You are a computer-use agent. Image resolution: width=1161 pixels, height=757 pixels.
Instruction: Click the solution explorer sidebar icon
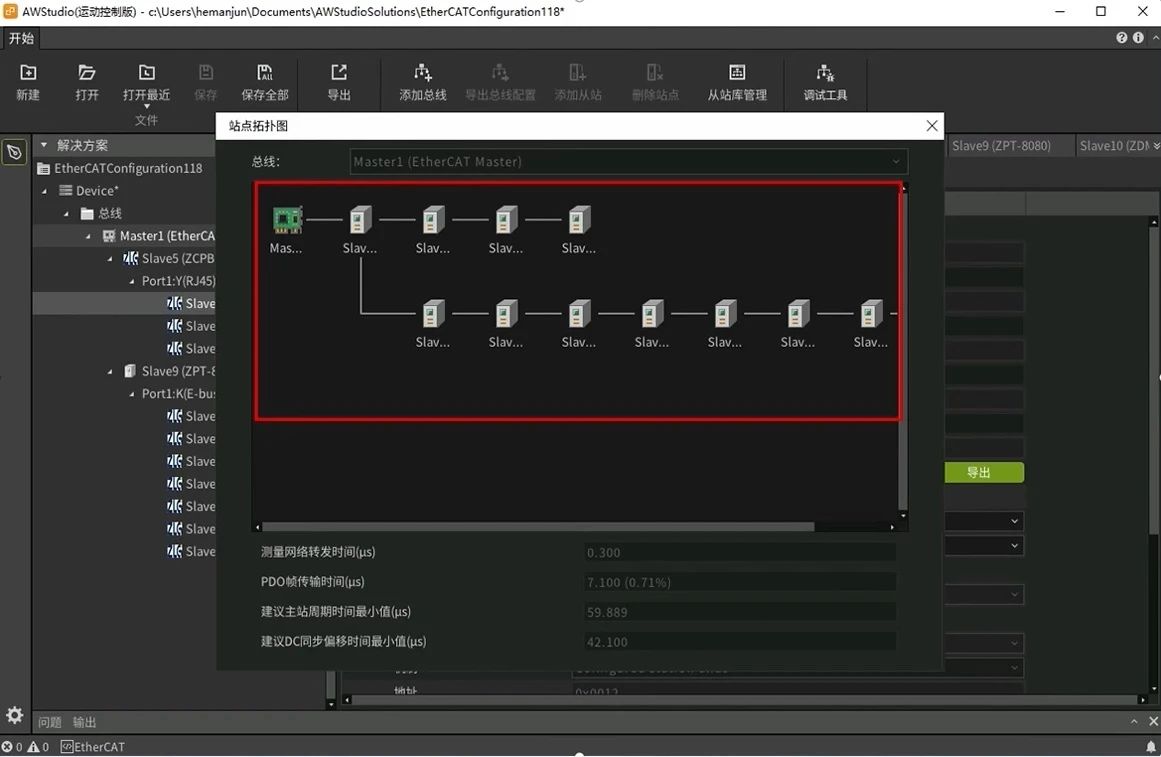[14, 153]
